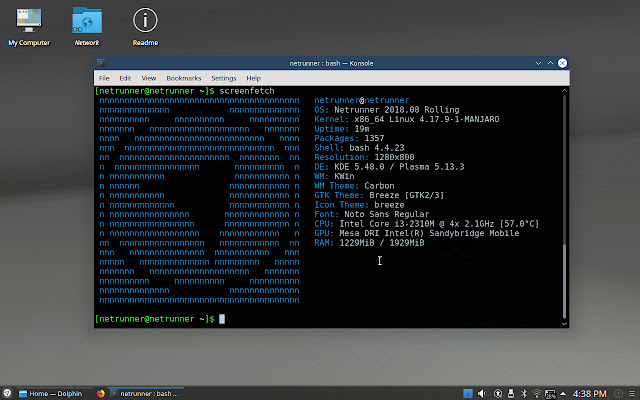The image size is (640, 400).
Task: Click the Konsole title 'netrunner : bash — Konsole'
Action: [331, 63]
